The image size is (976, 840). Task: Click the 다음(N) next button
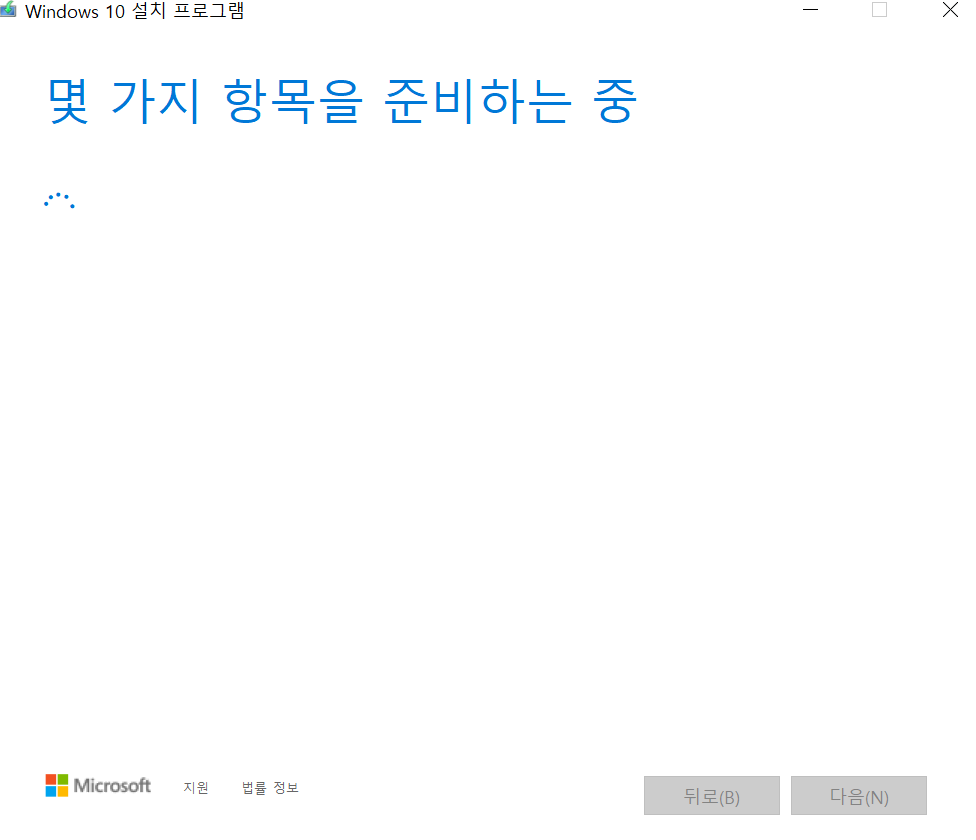(858, 795)
